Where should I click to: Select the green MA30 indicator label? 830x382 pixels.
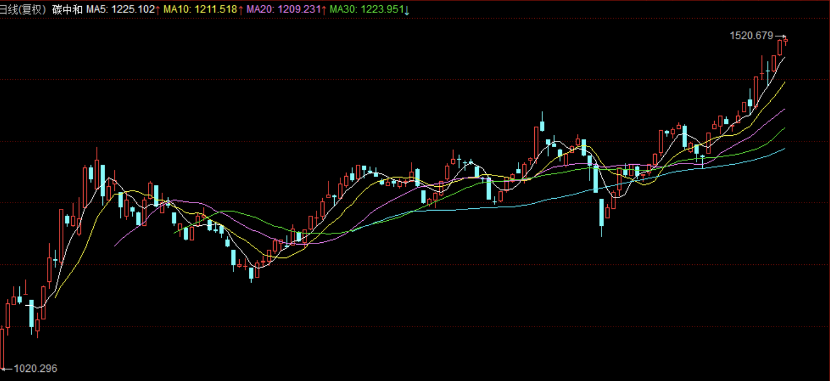[367, 10]
